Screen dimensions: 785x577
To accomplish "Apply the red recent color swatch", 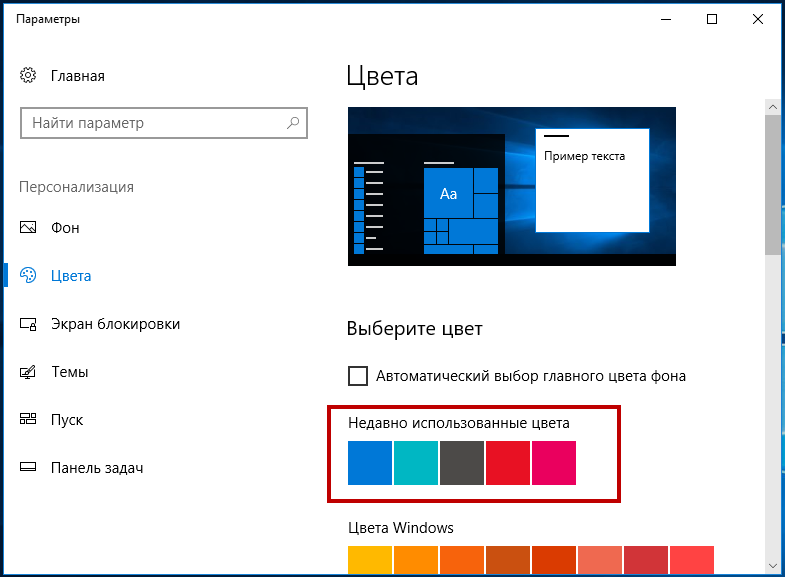I will coord(508,463).
